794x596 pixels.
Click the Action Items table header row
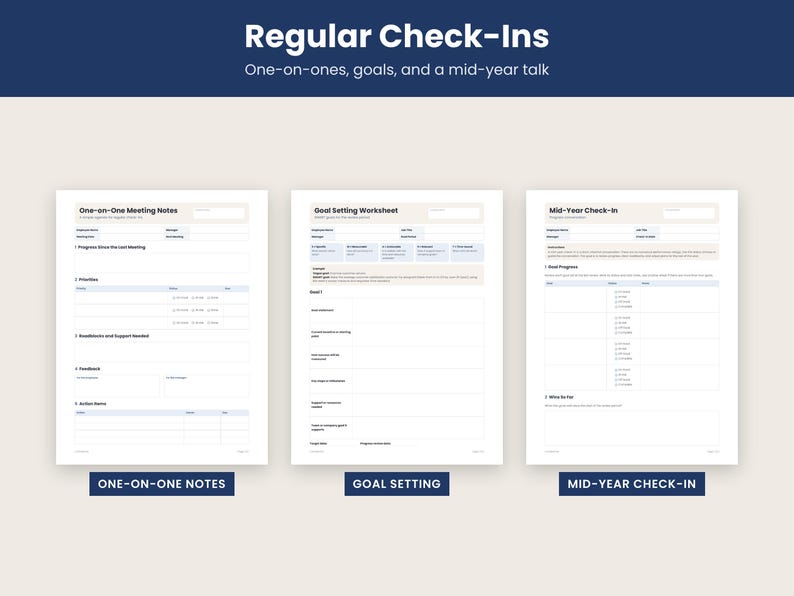pos(162,413)
